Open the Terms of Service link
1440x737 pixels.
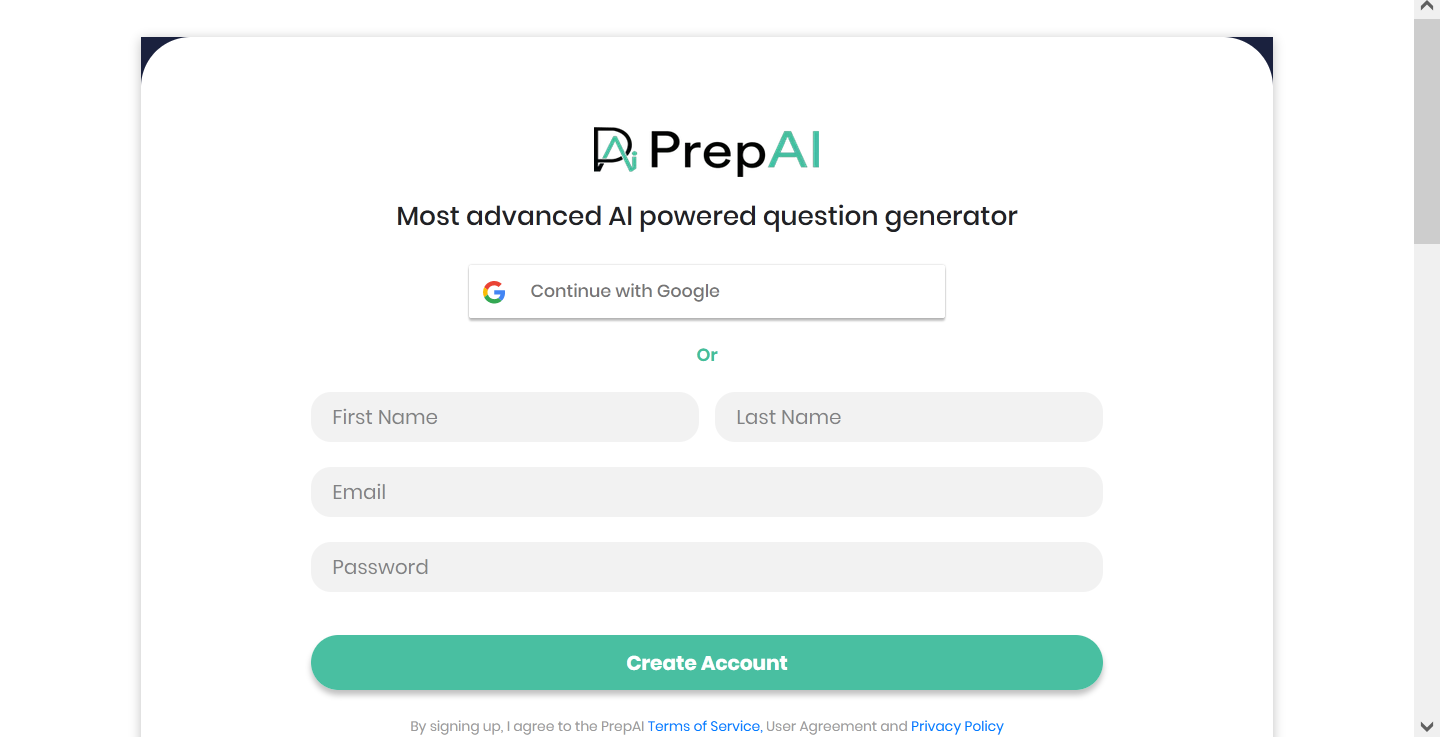coord(703,726)
